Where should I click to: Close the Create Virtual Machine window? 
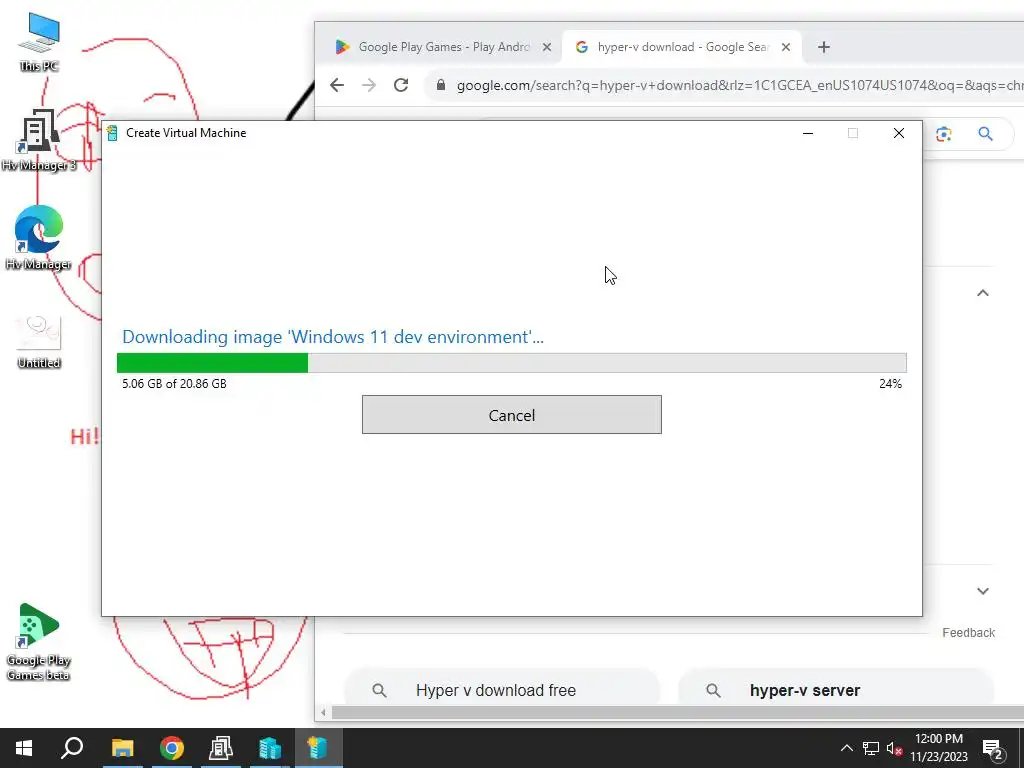(x=899, y=133)
